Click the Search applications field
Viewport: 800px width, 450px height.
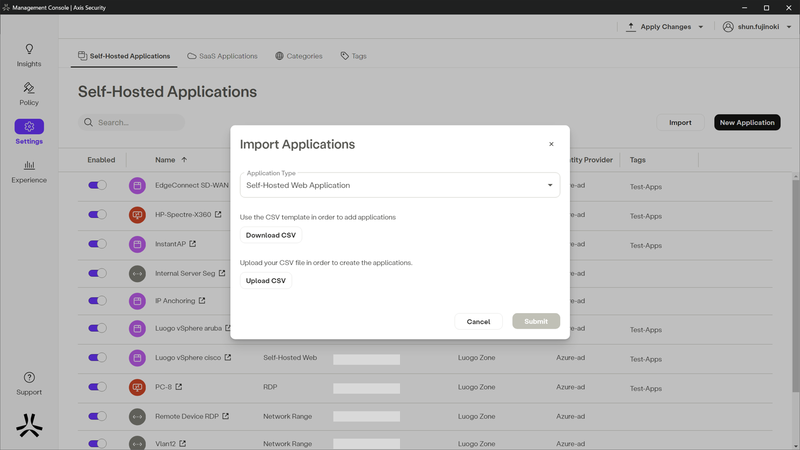[x=132, y=122]
